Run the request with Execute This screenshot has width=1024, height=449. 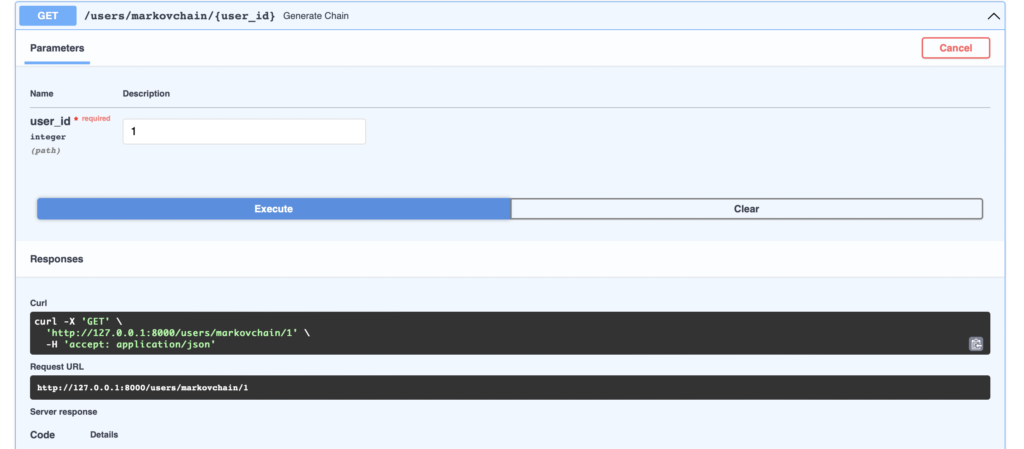273,209
